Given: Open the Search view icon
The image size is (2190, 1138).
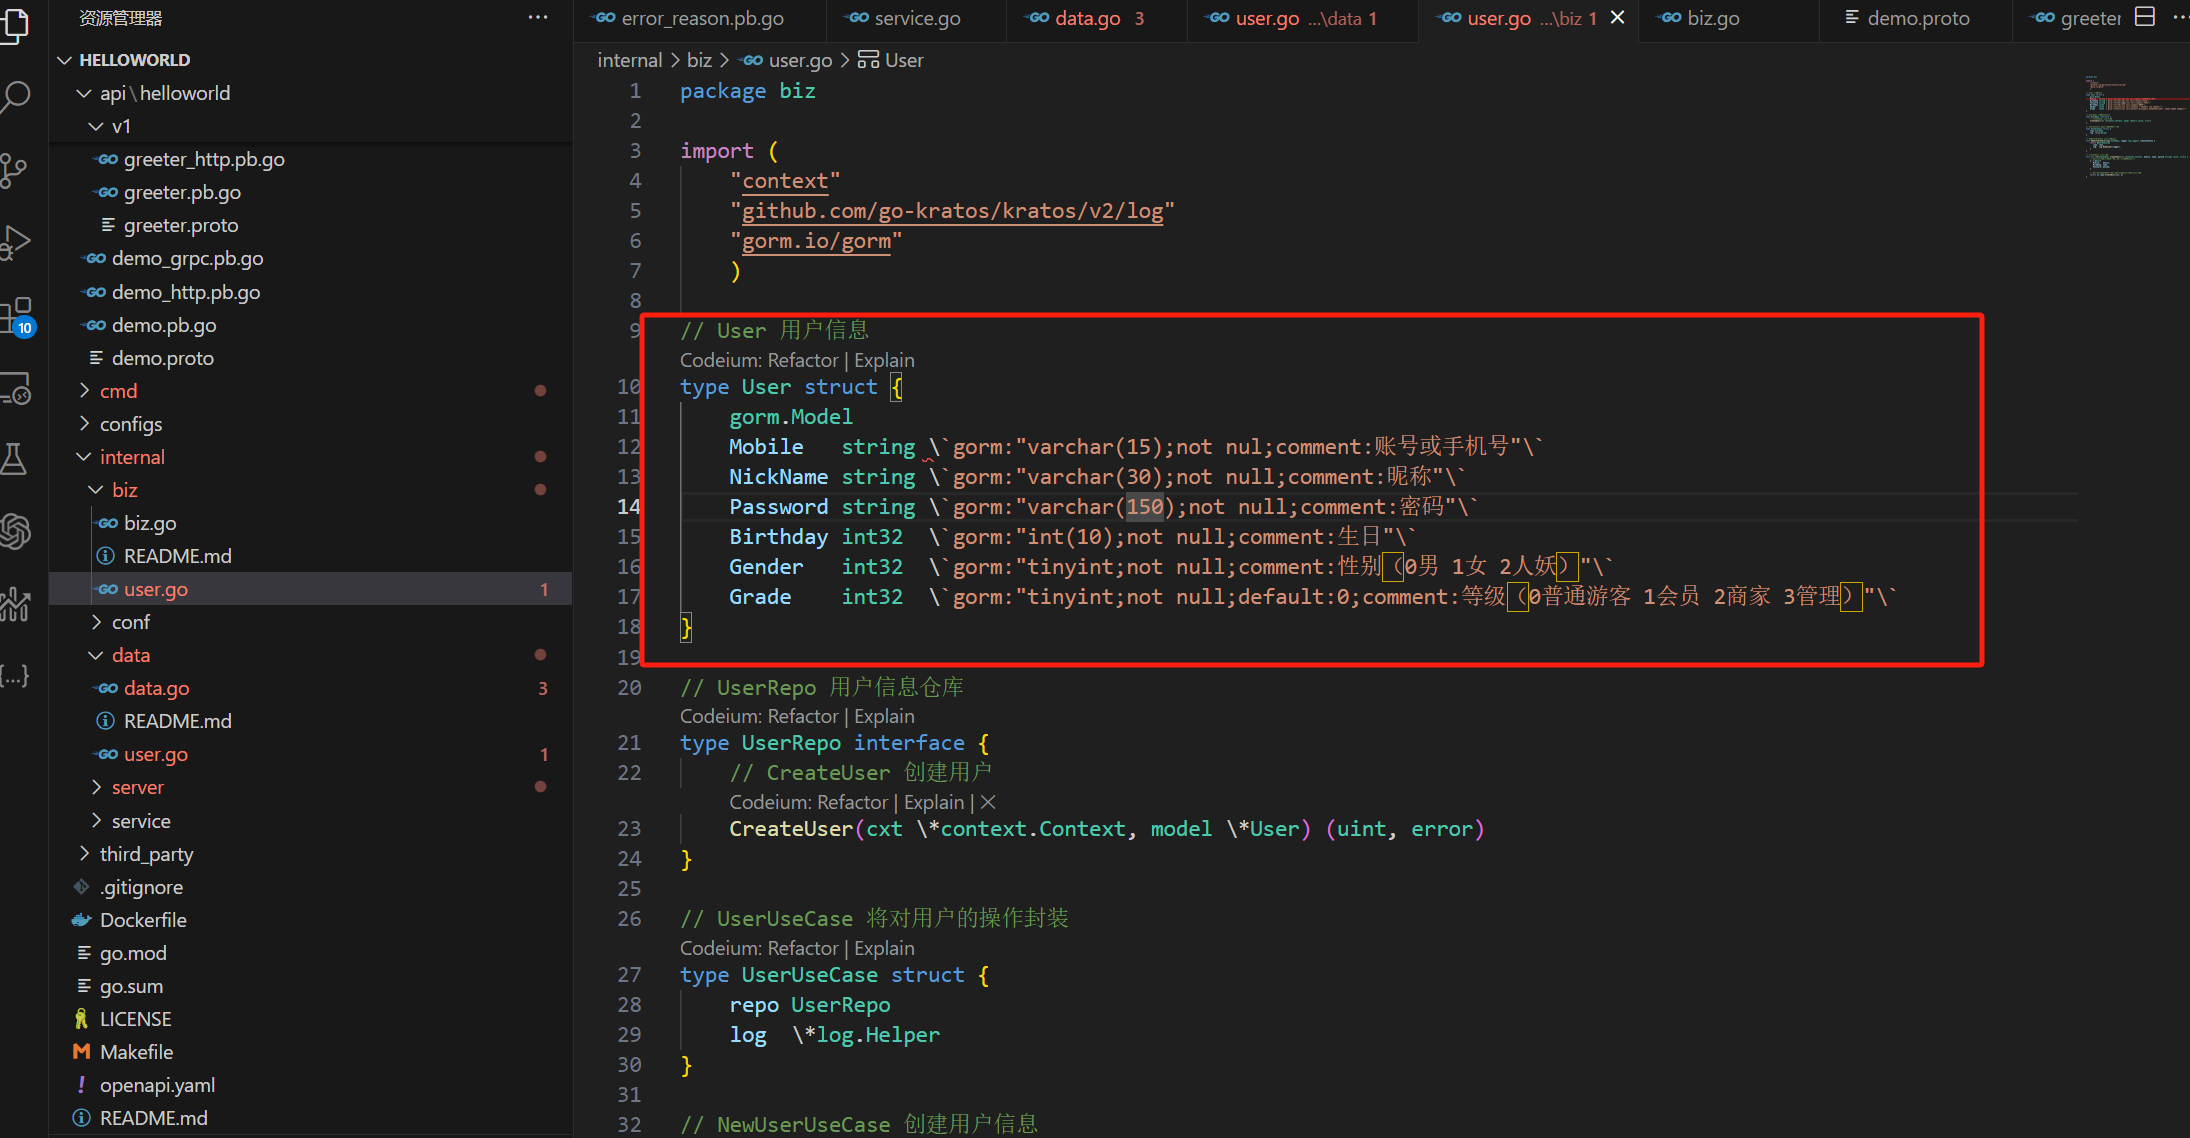Looking at the screenshot, I should click(14, 98).
